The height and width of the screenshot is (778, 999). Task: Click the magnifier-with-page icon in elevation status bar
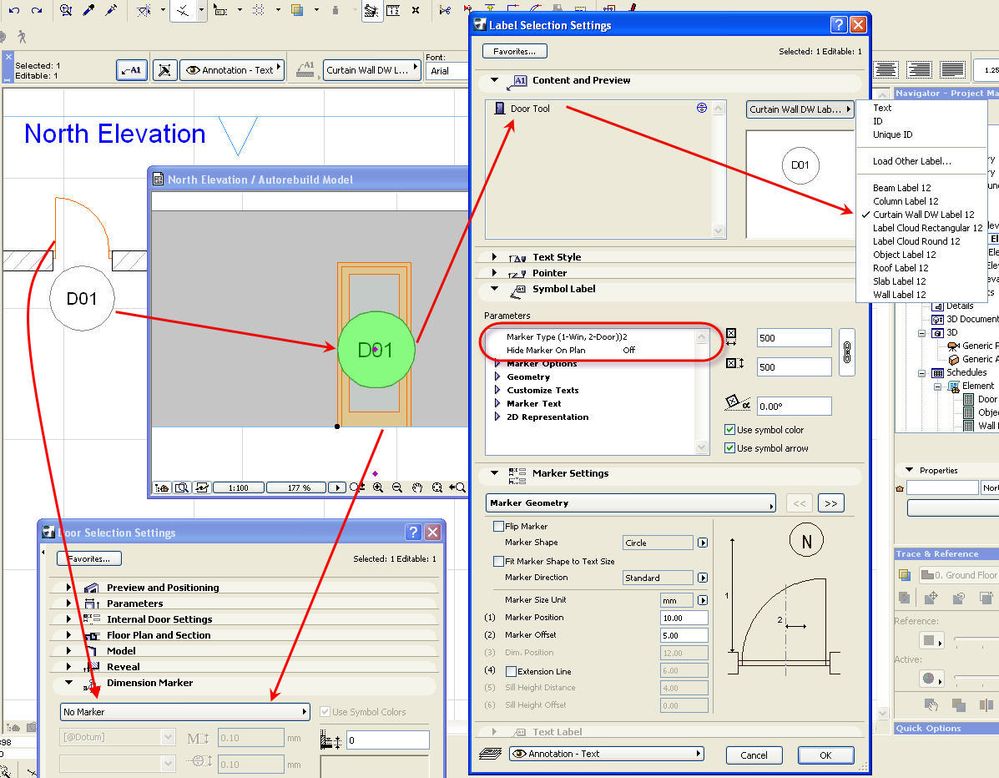182,487
